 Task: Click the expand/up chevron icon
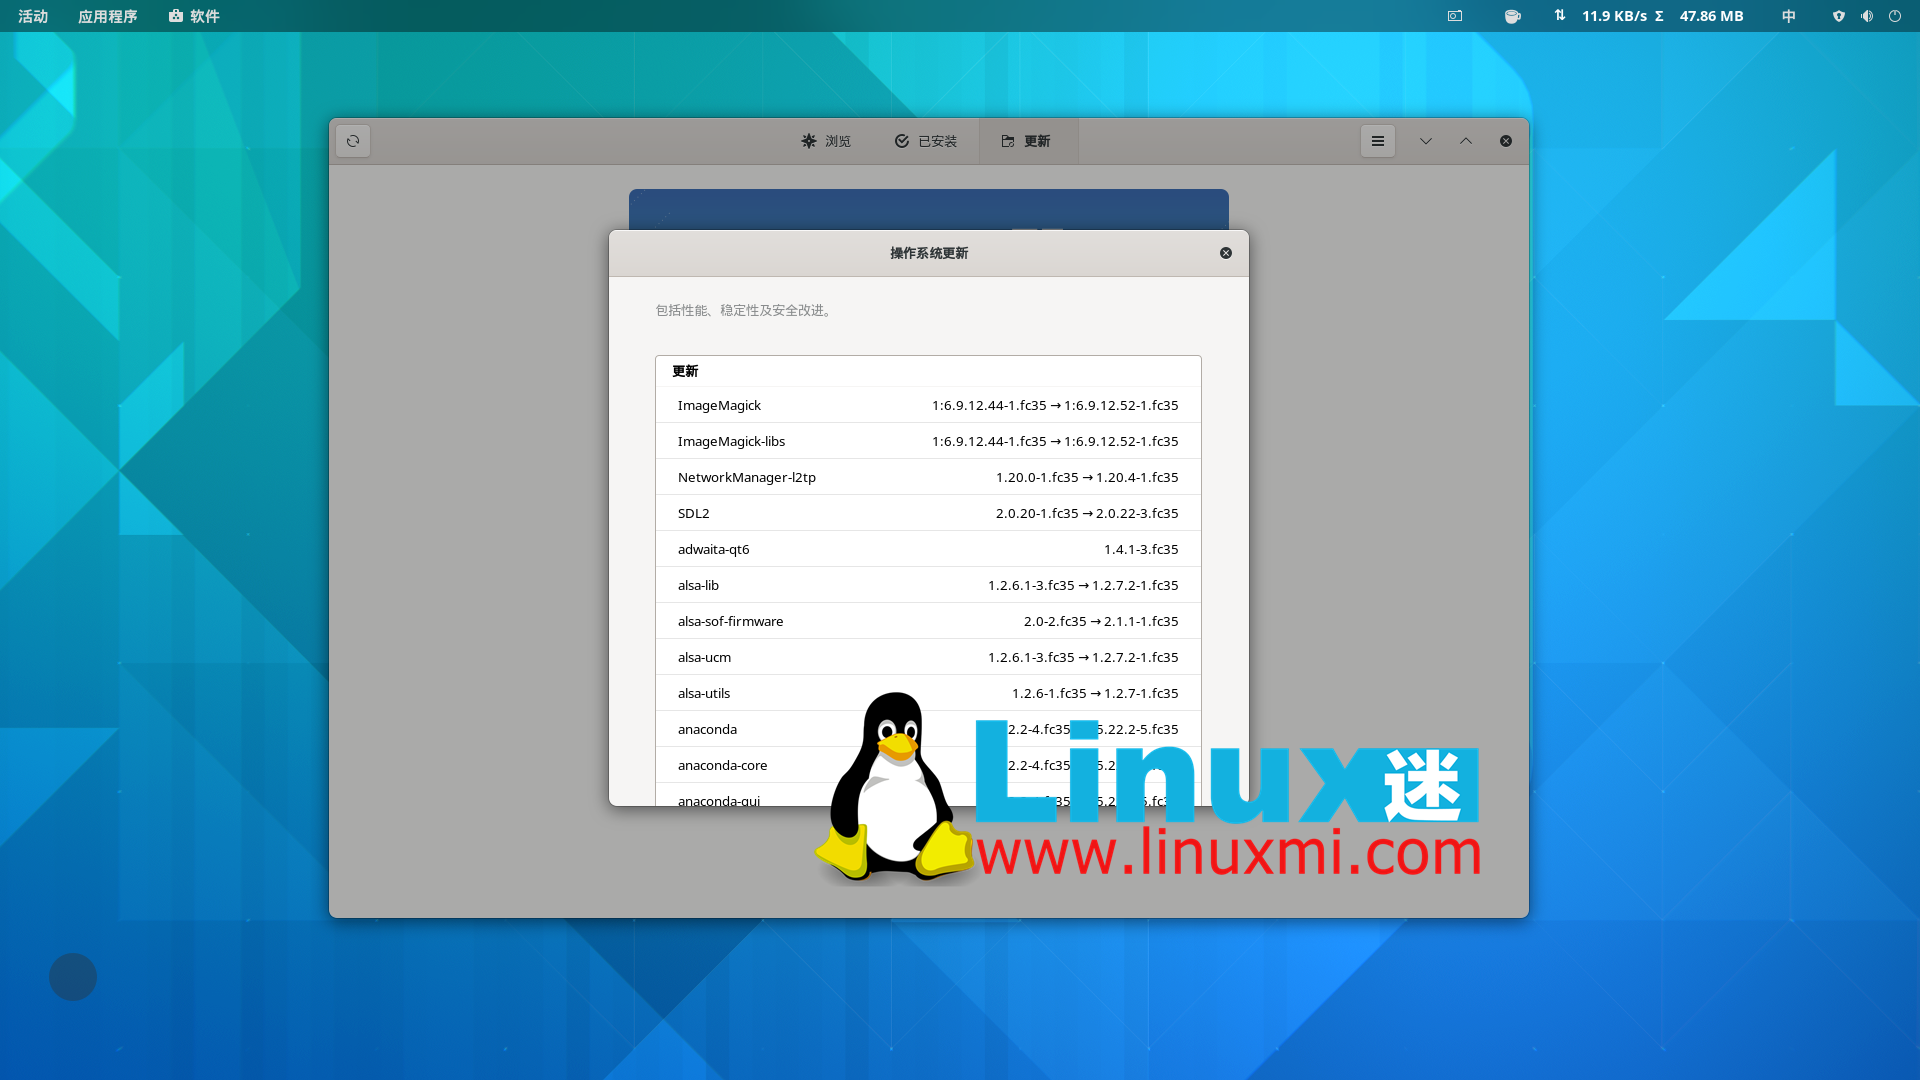point(1465,141)
